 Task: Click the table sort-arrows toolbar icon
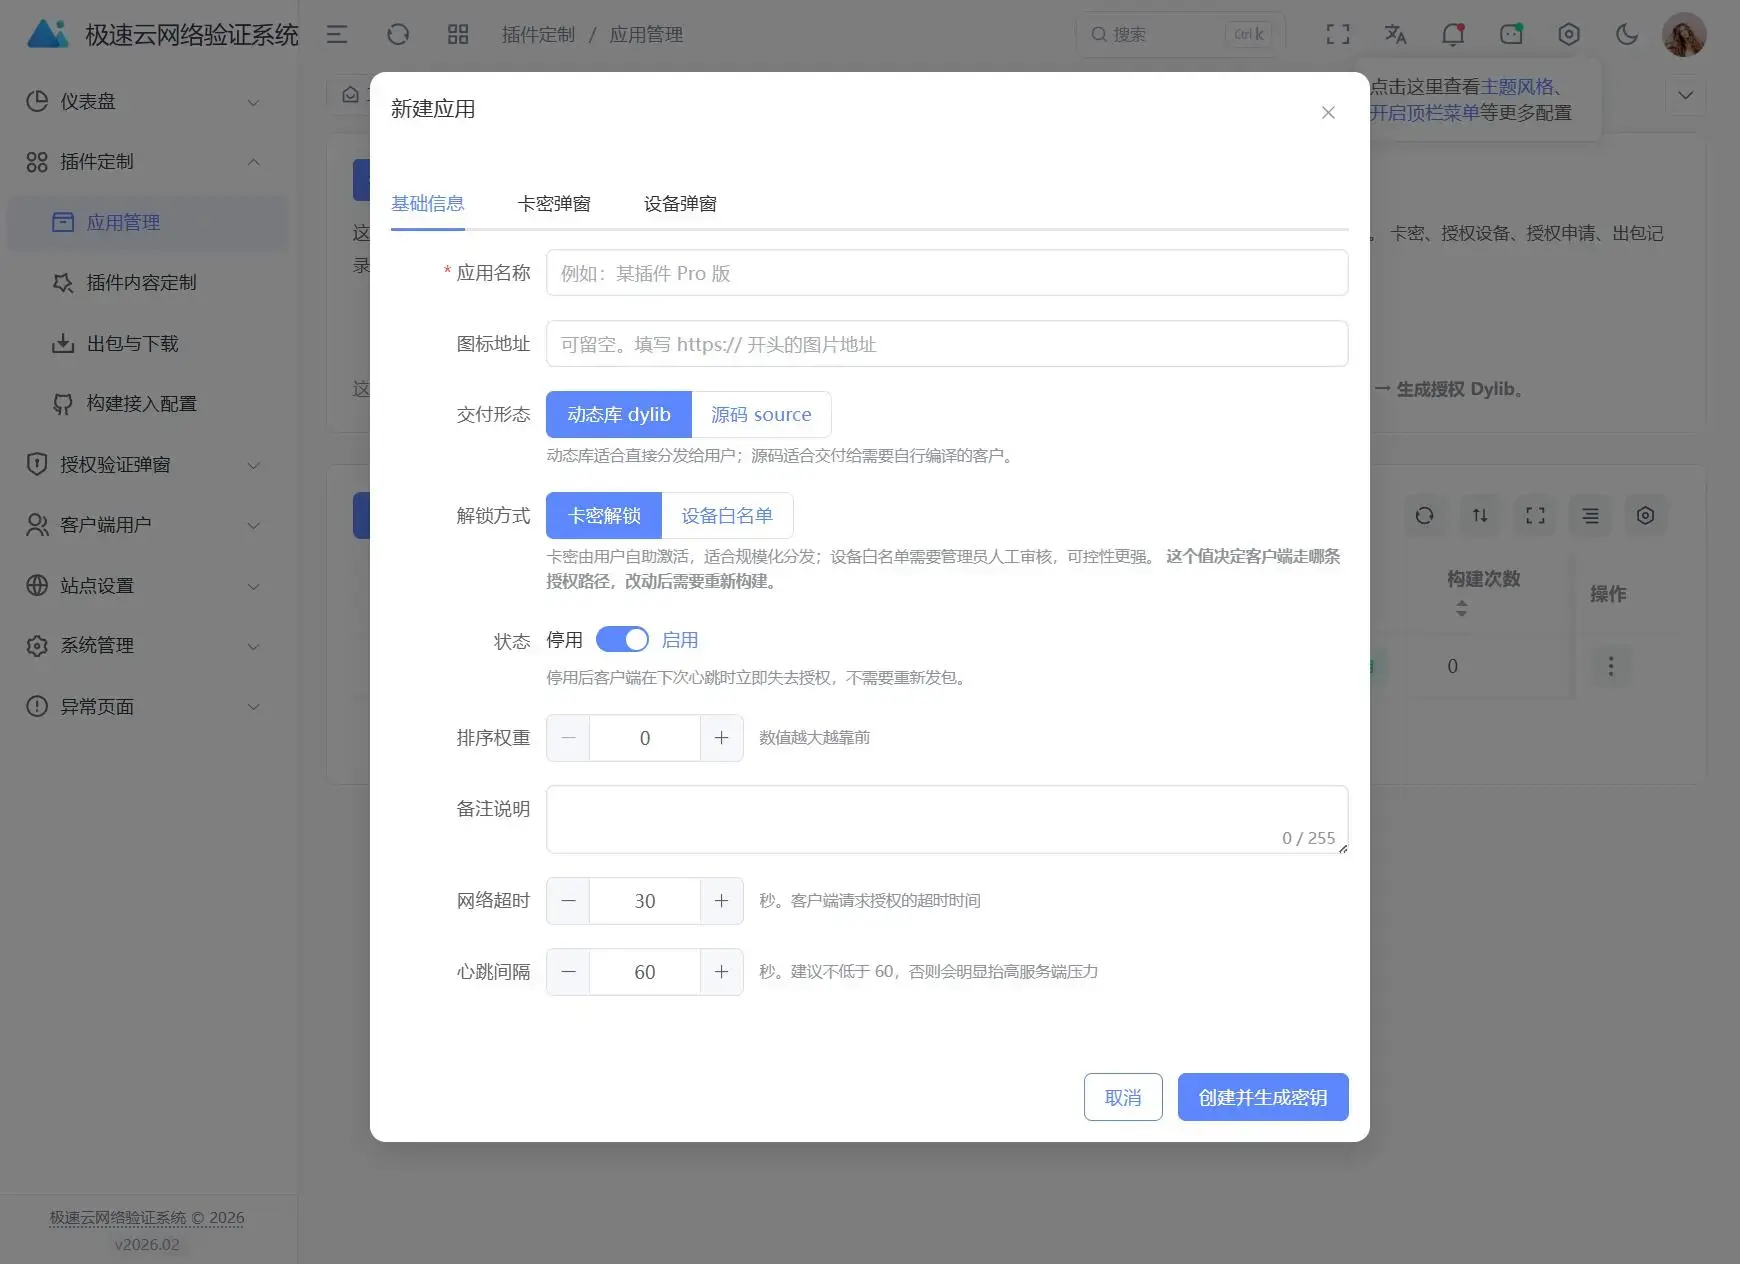(1480, 516)
